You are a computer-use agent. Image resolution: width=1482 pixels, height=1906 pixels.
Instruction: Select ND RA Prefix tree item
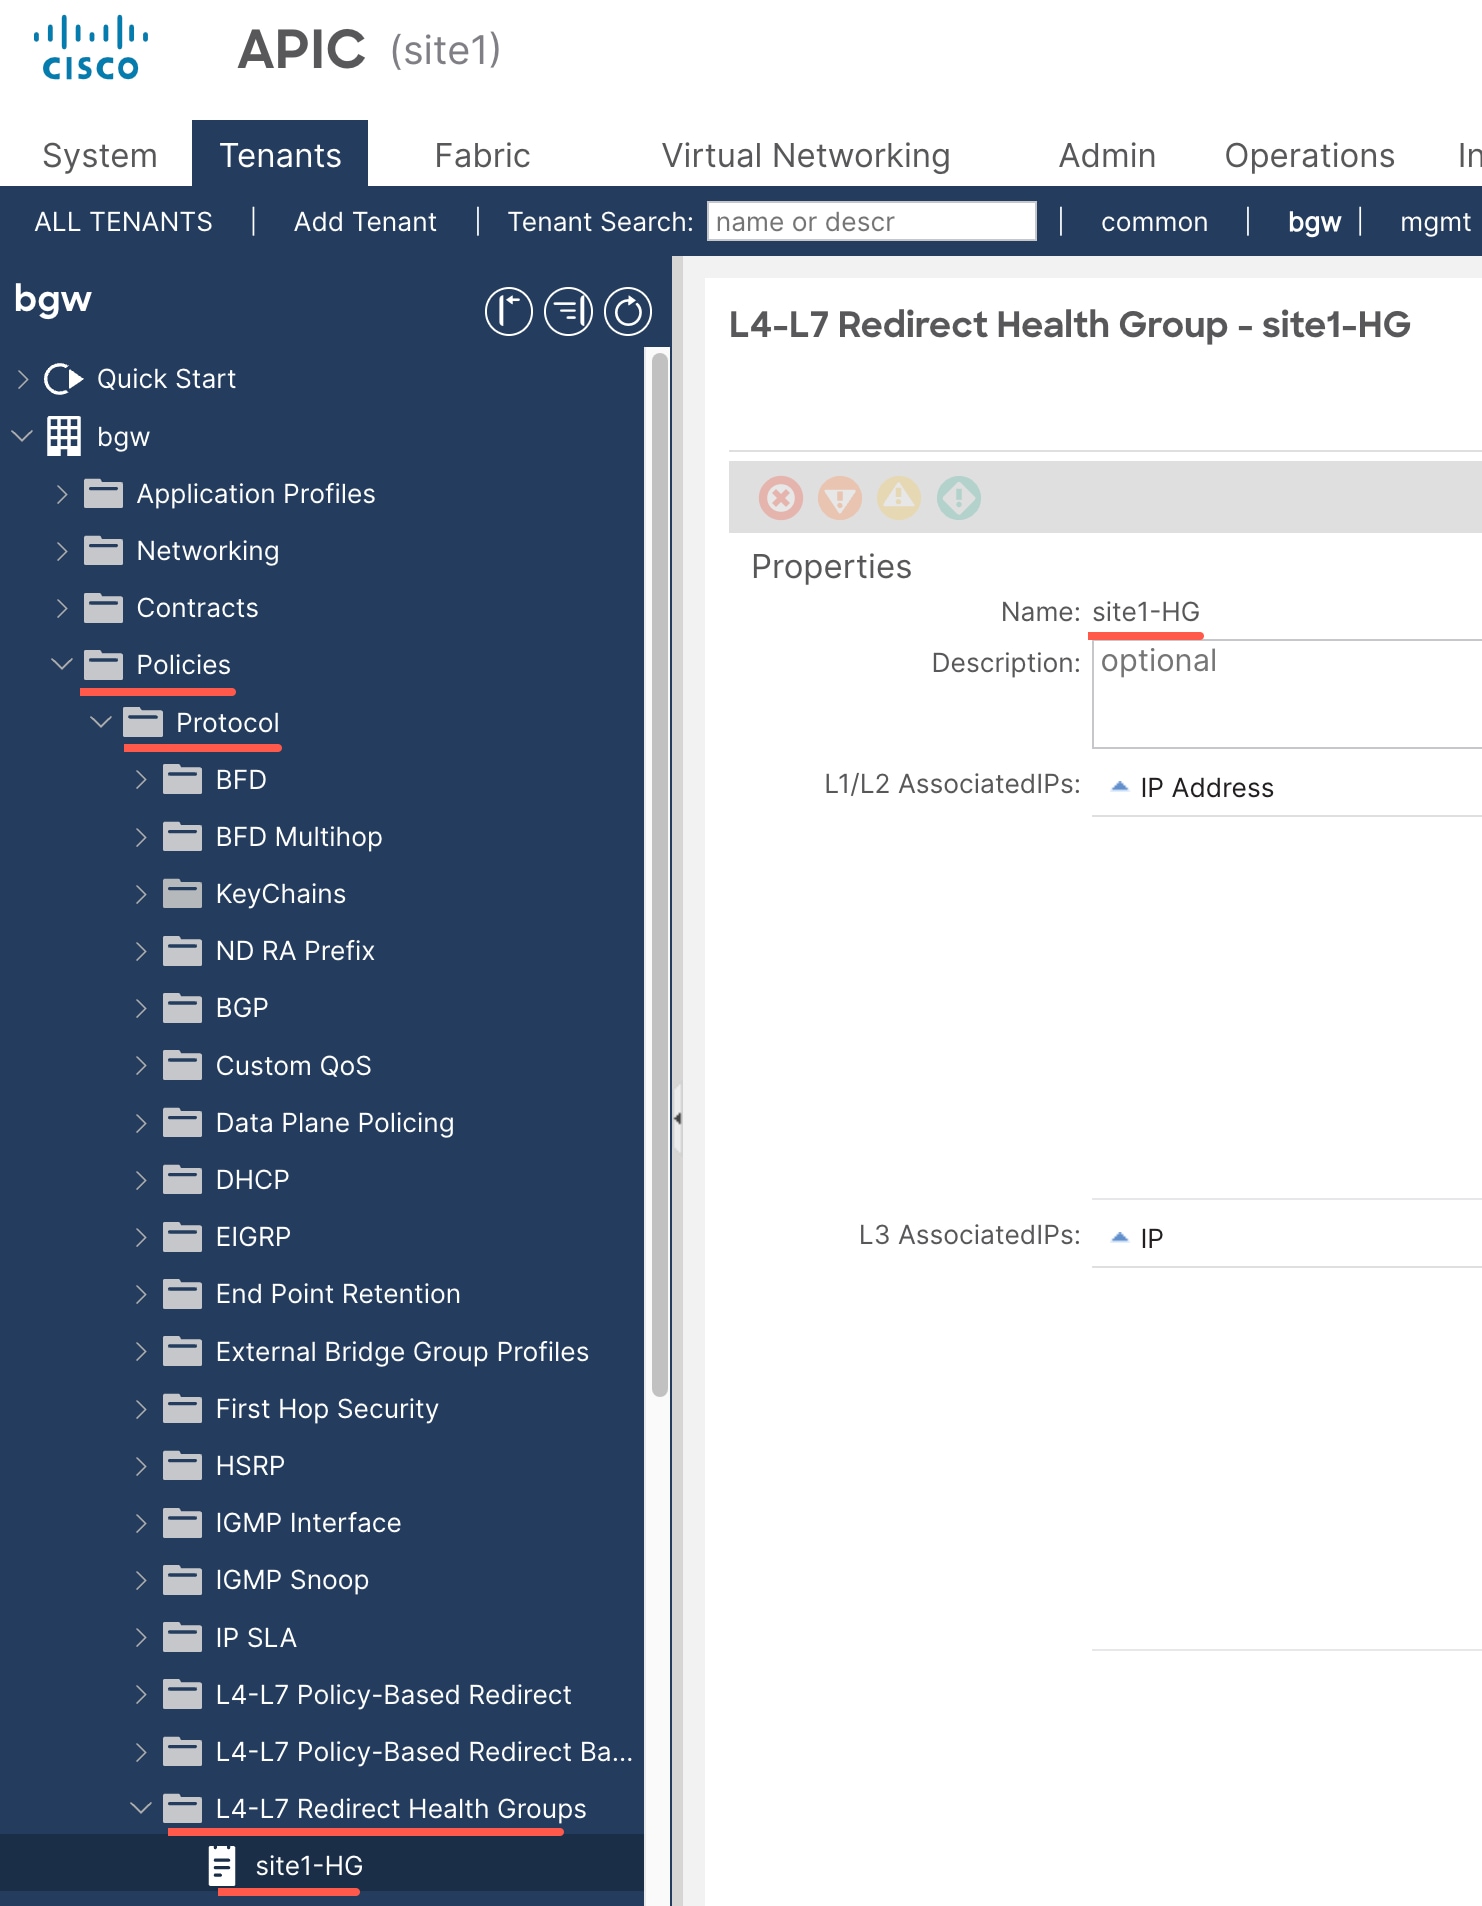click(x=295, y=951)
